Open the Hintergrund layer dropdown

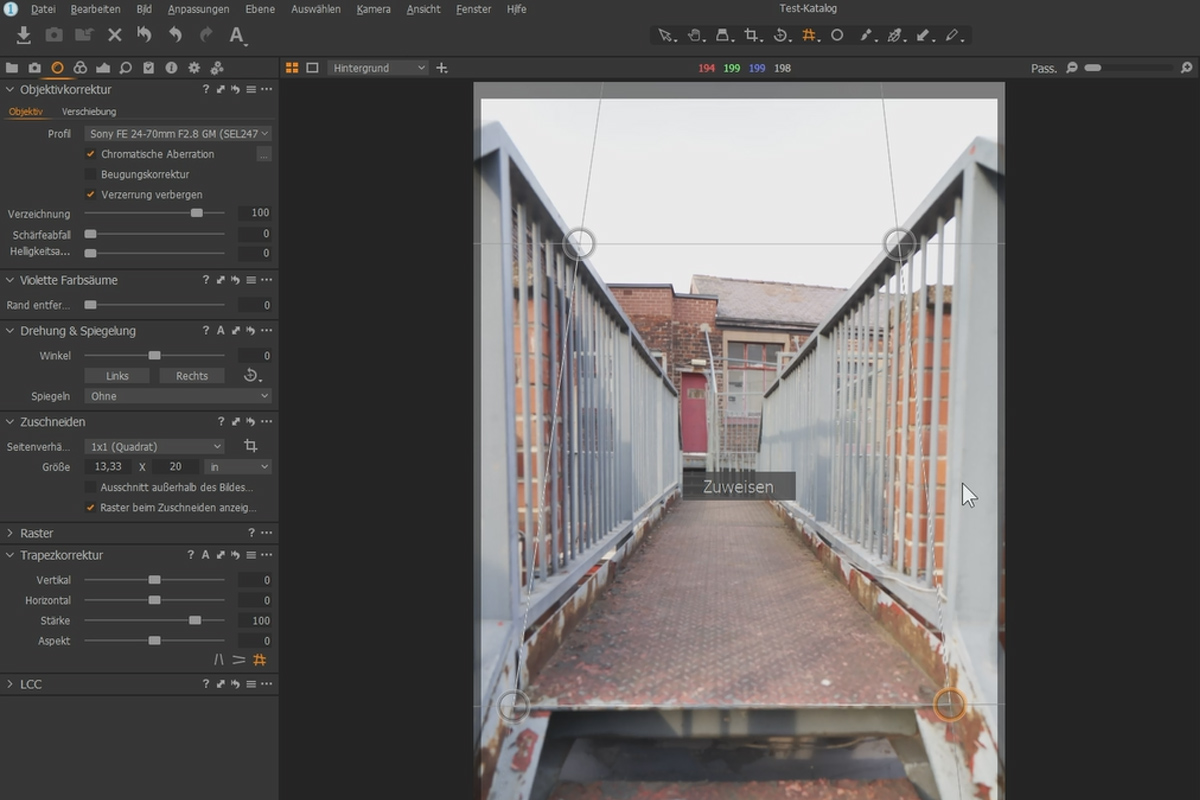[x=377, y=68]
